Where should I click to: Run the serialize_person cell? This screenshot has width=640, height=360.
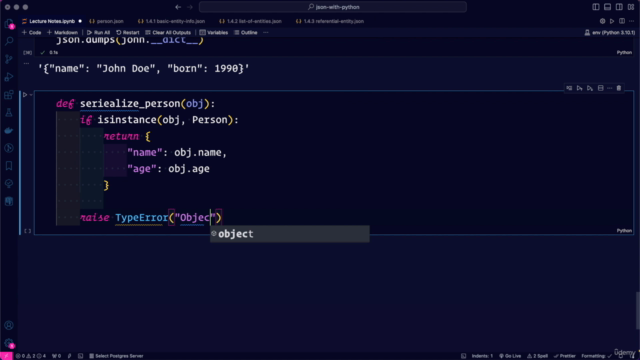tap(25, 95)
